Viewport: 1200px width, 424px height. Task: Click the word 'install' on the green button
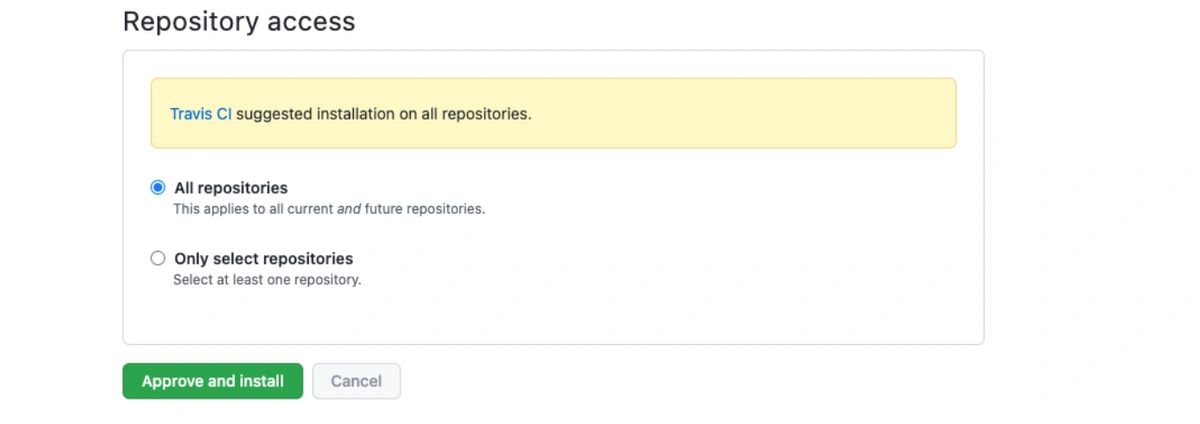coord(261,381)
